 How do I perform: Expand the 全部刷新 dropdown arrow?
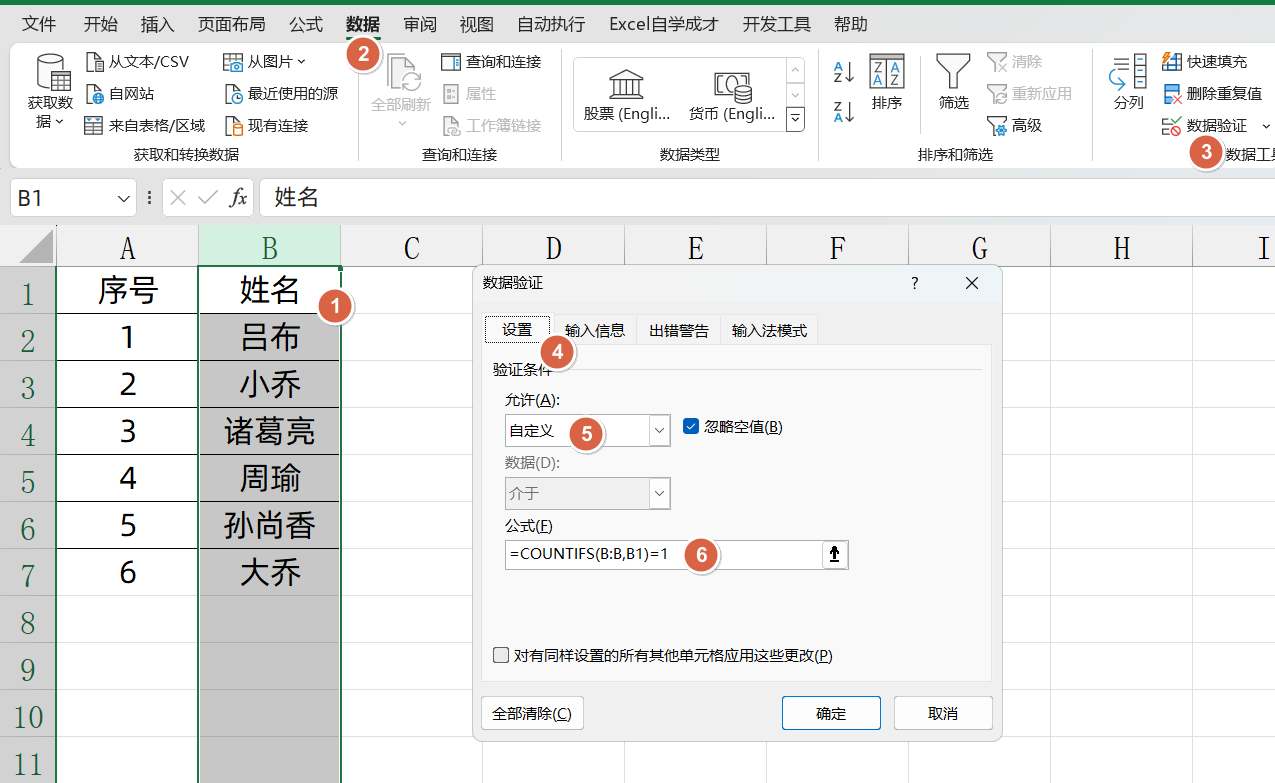tap(401, 124)
